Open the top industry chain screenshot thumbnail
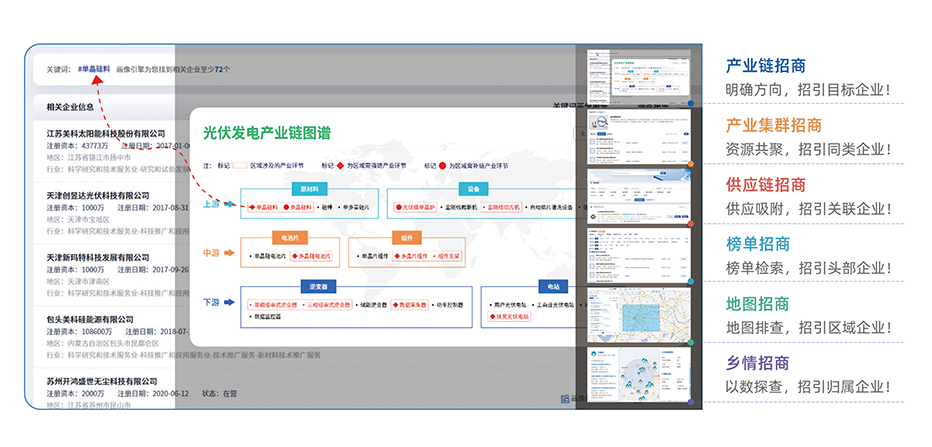932x447 pixels. (640, 74)
